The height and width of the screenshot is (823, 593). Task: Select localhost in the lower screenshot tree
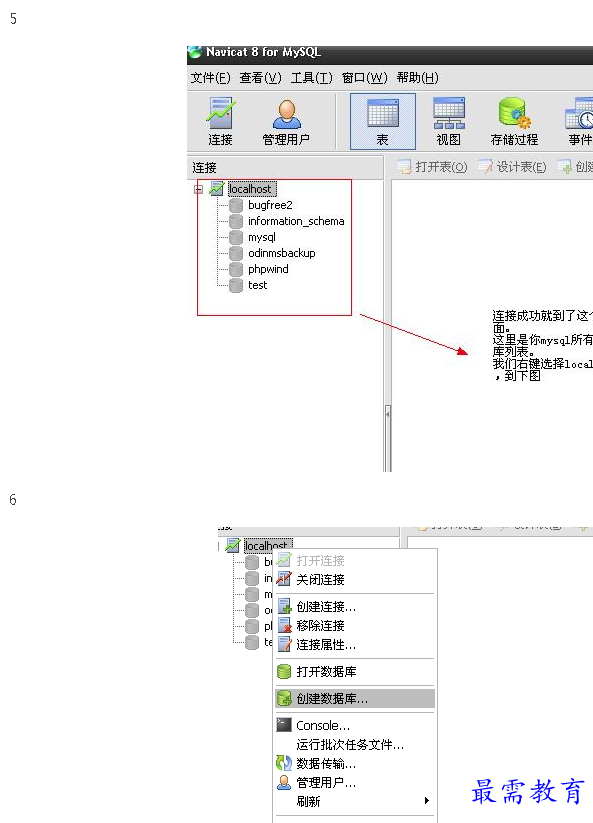click(x=268, y=545)
